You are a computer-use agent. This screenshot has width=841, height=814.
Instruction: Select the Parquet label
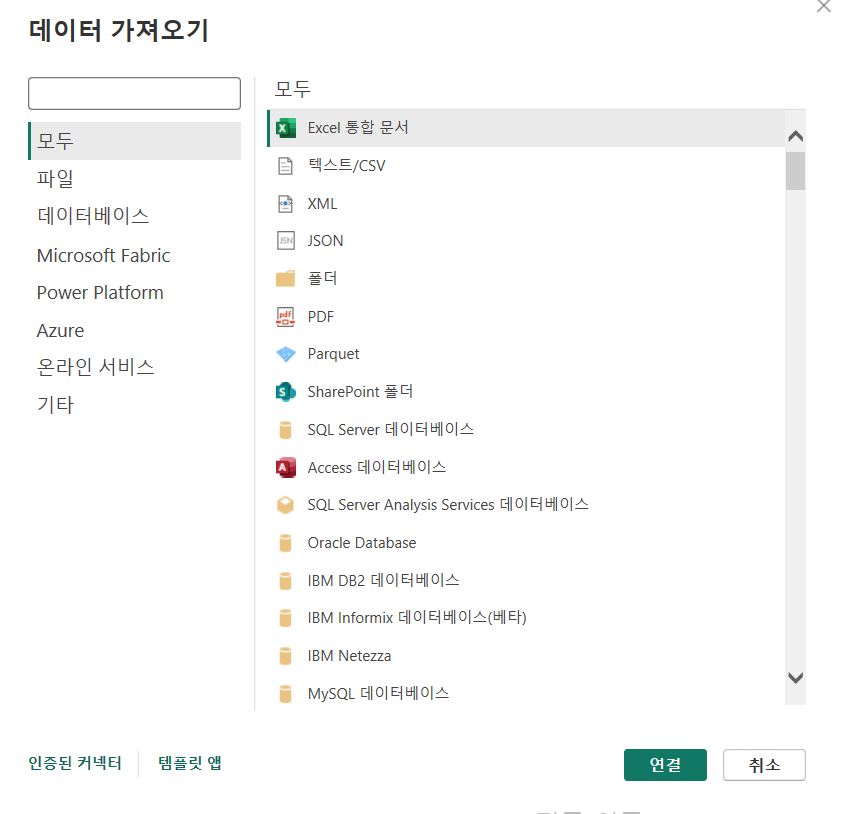coord(333,354)
